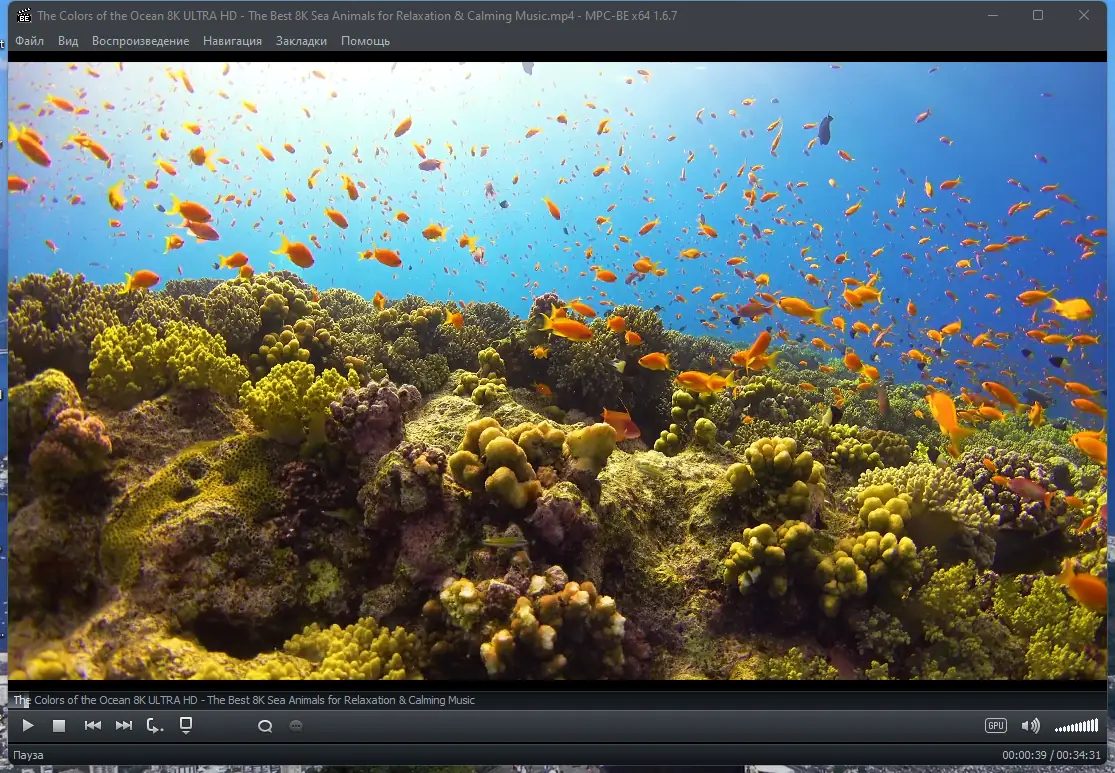Open the Навигация menu
Image resolution: width=1115 pixels, height=773 pixels.
point(232,41)
